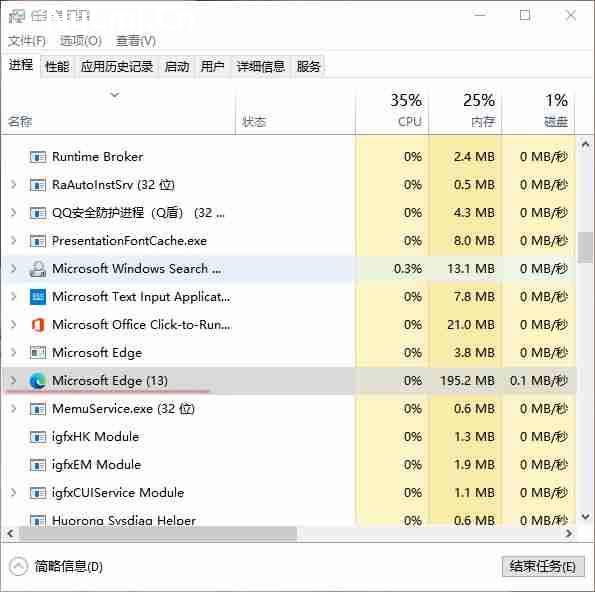The width and height of the screenshot is (595, 592).
Task: Click the igfxHK Module process icon
Action: [x=38, y=437]
